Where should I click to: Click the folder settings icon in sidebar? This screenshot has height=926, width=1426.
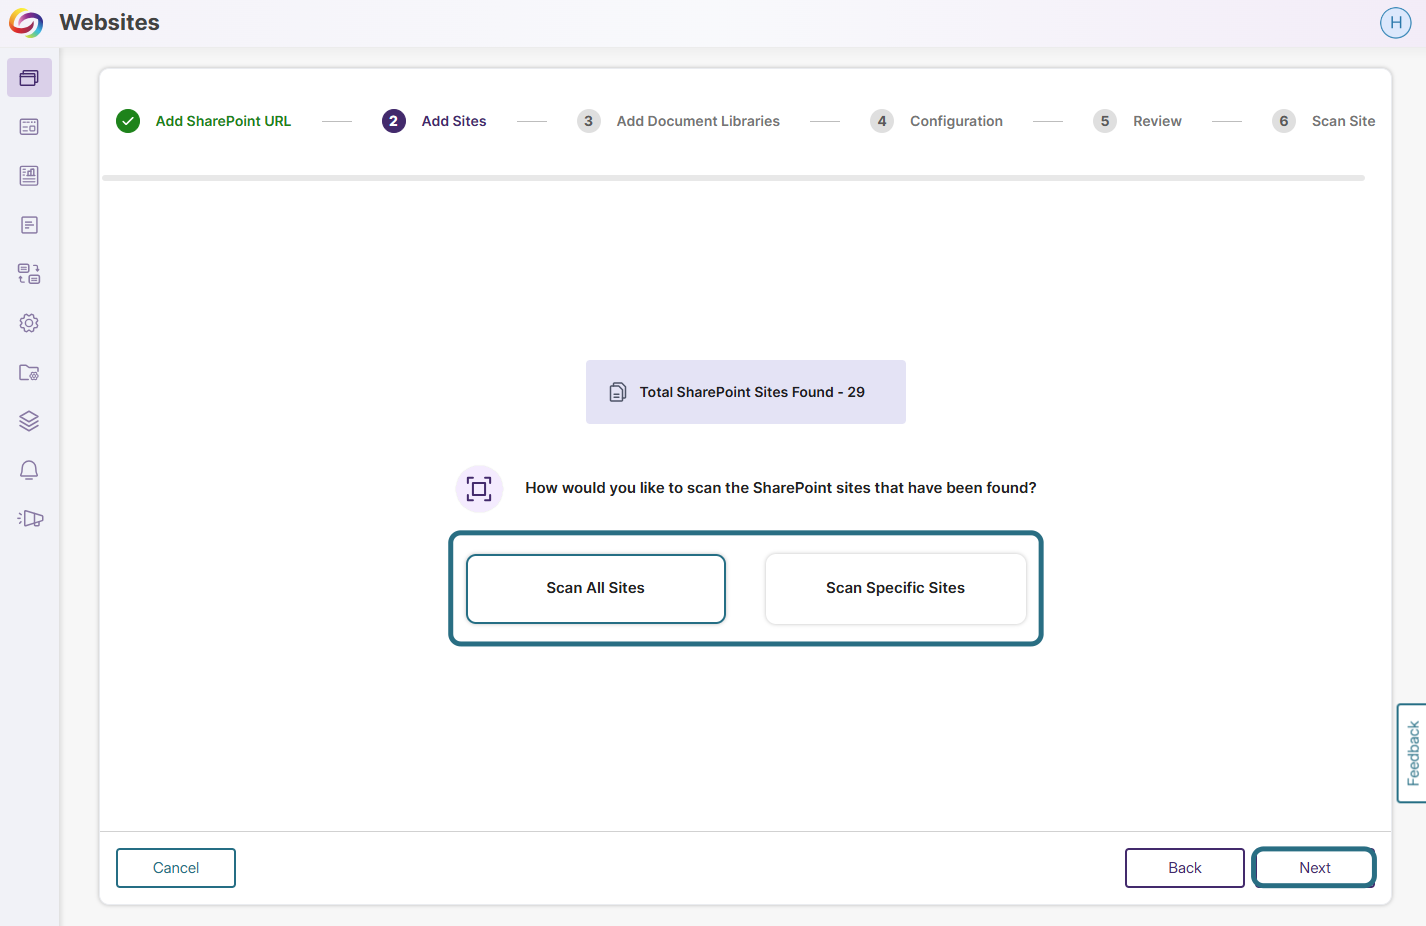pos(29,372)
